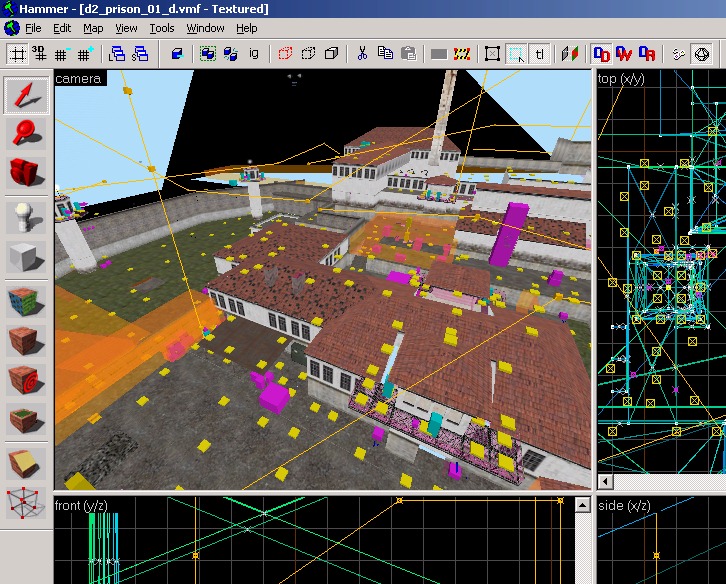726x584 pixels.
Task: Click the top view scroll-left arrow
Action: tap(605, 481)
